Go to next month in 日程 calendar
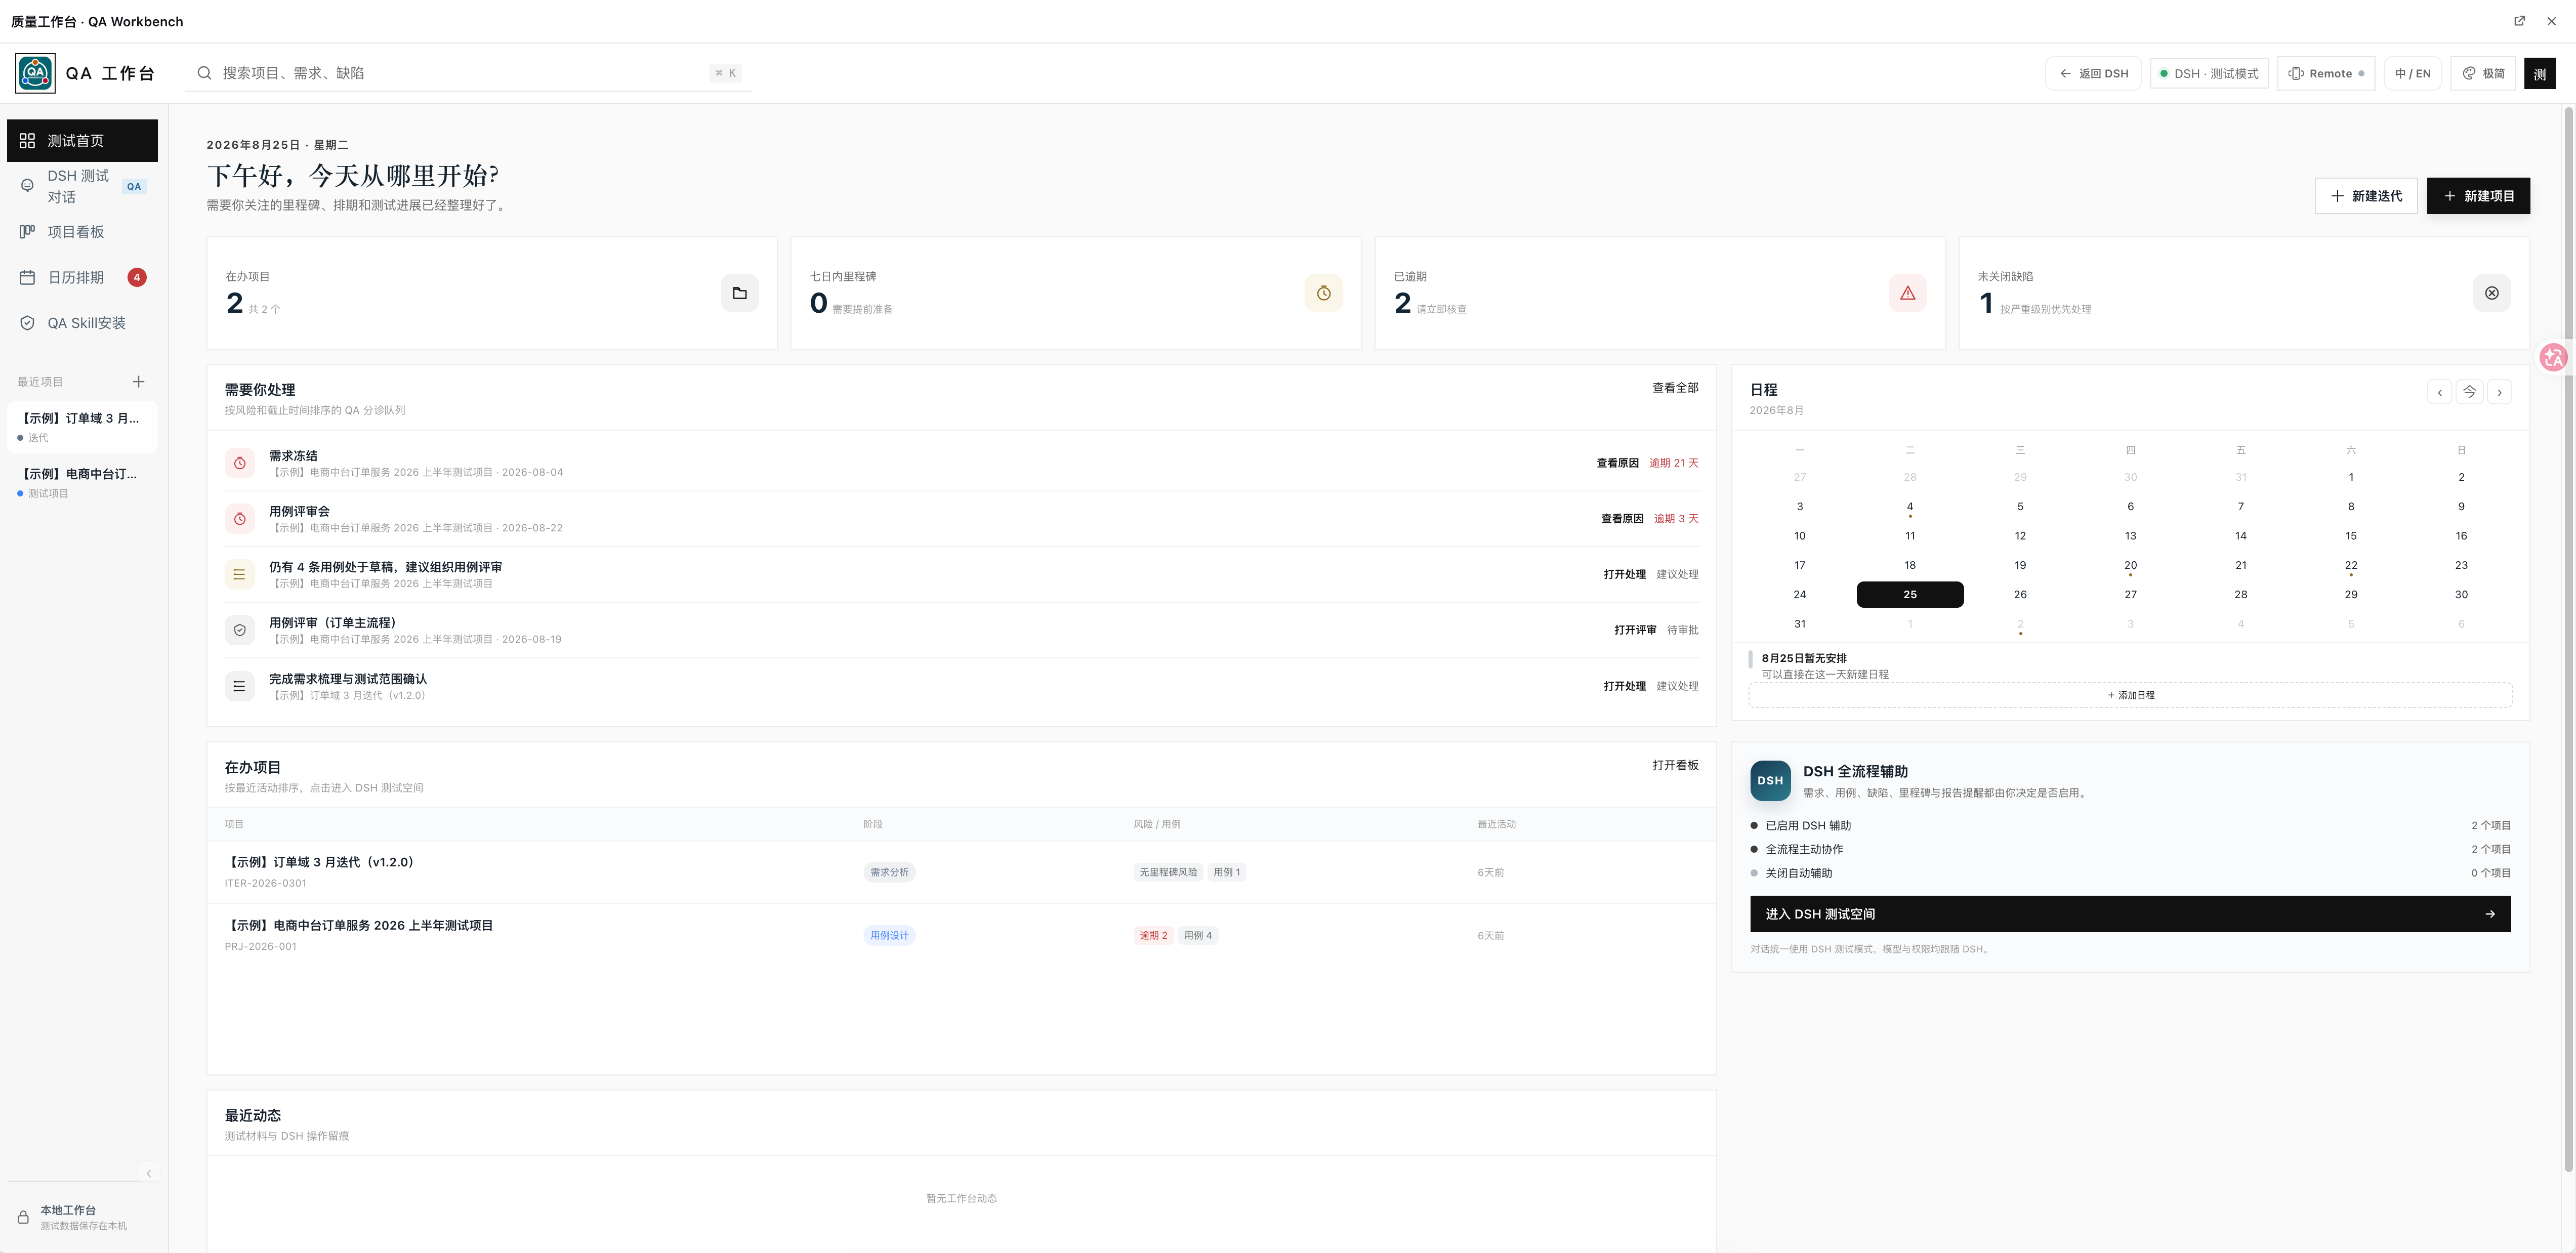The image size is (2576, 1253). [2499, 392]
